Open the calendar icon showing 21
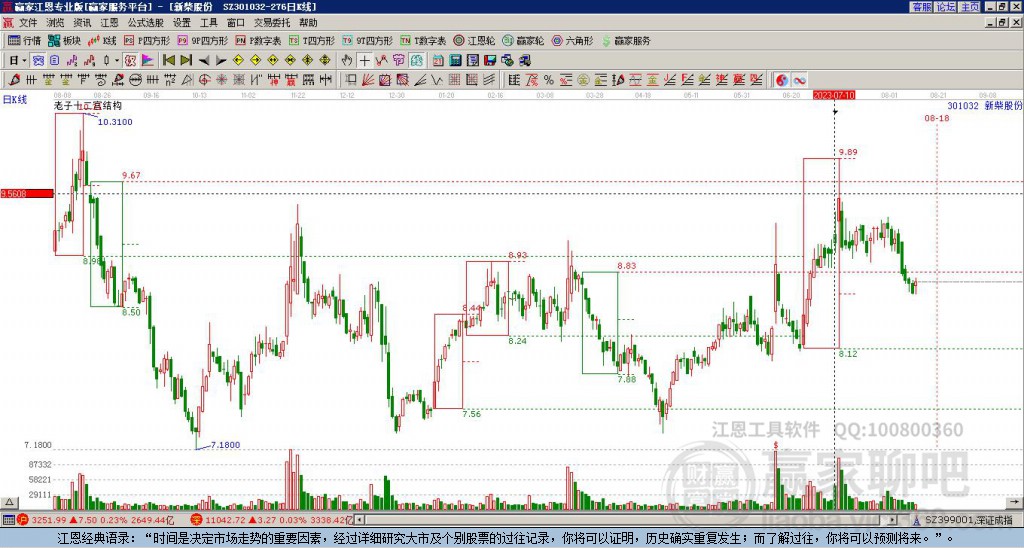 click(438, 61)
